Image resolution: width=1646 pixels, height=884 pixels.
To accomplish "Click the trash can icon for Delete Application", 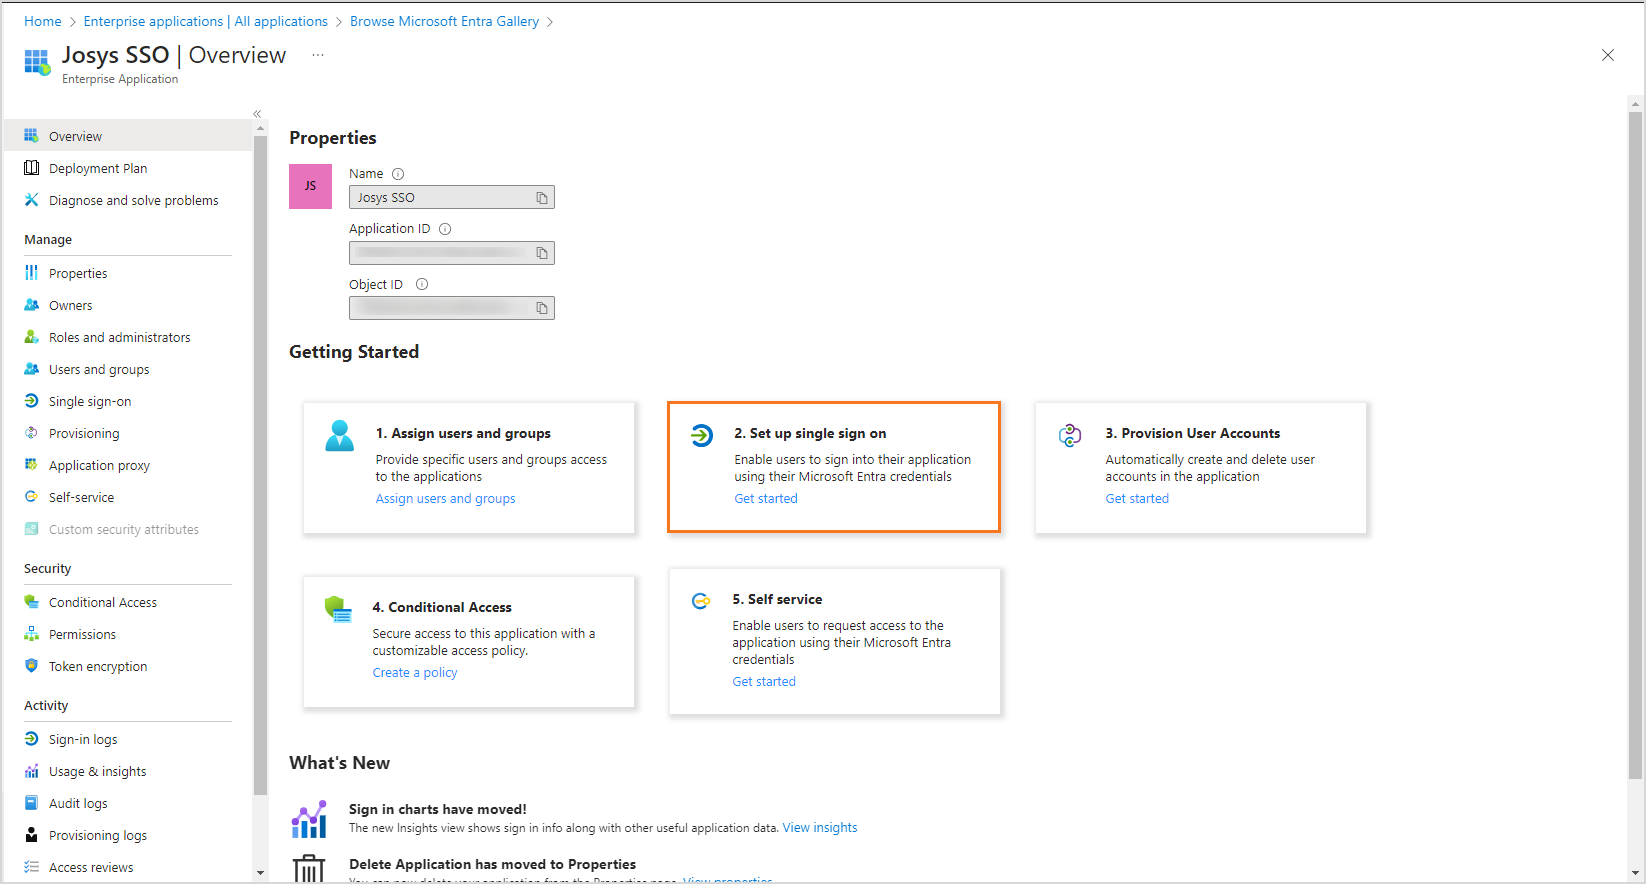I will pos(309,868).
